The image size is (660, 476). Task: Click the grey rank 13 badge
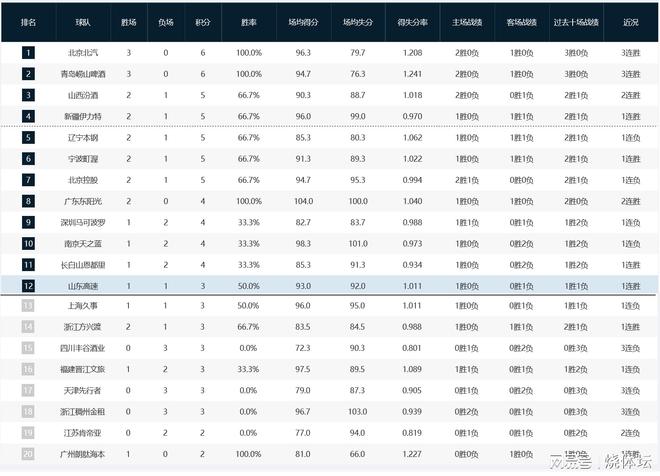(28, 306)
